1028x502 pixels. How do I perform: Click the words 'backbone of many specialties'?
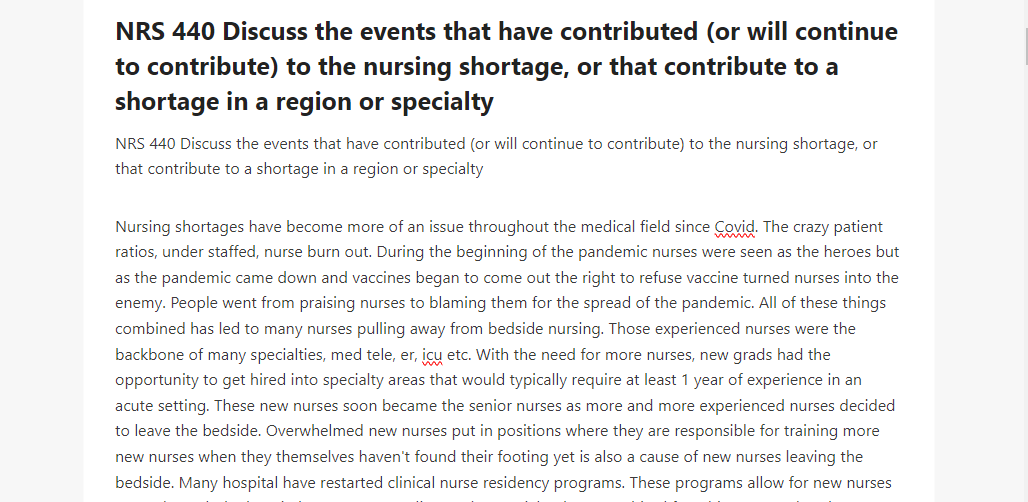[x=220, y=355]
